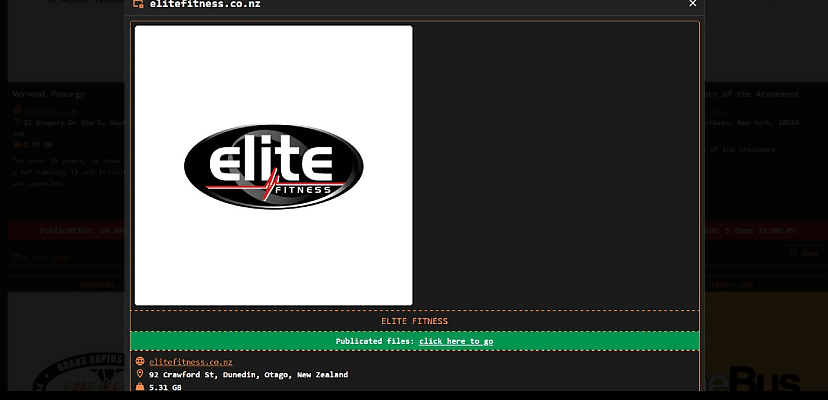Follow the 'click here to go' link
Image resolution: width=828 pixels, height=400 pixels.
point(456,341)
